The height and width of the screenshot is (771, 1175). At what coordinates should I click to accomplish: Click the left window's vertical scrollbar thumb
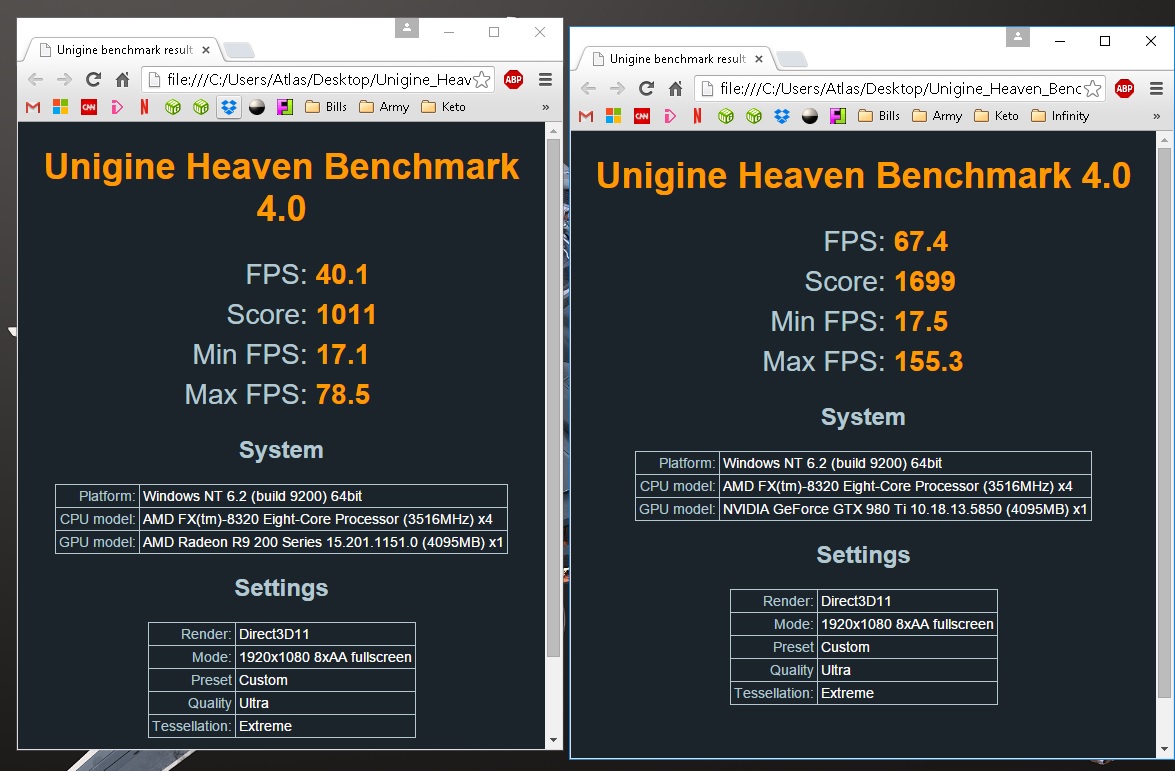[x=553, y=400]
